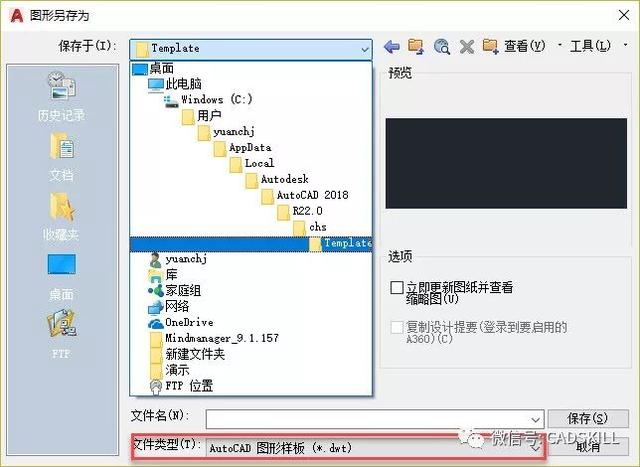Select the Mindmanager_9.1.157 folder
This screenshot has width=640, height=467.
[214, 339]
